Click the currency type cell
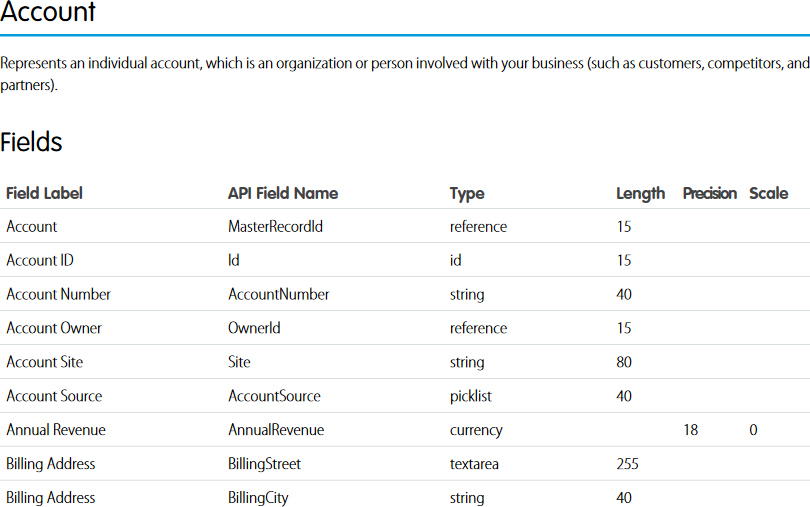Screen dimensions: 810x507 coord(476,431)
